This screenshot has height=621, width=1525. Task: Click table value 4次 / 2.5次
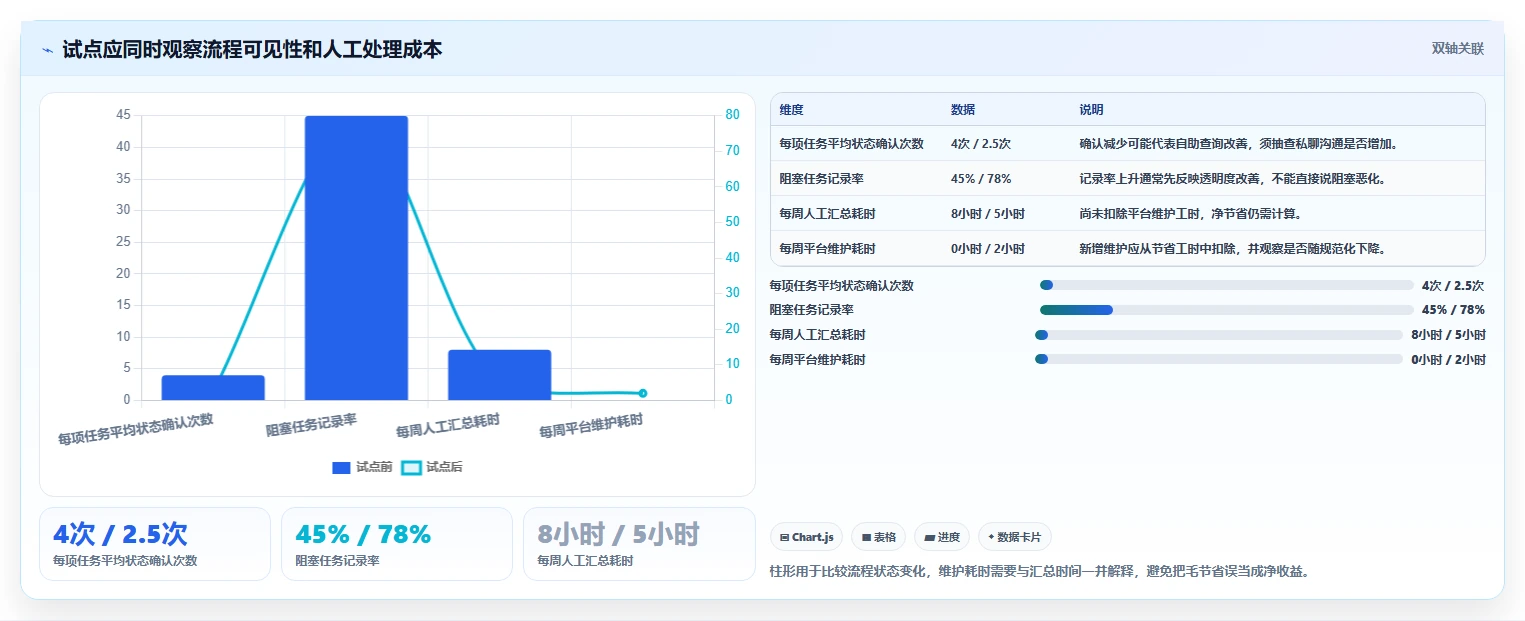click(981, 144)
